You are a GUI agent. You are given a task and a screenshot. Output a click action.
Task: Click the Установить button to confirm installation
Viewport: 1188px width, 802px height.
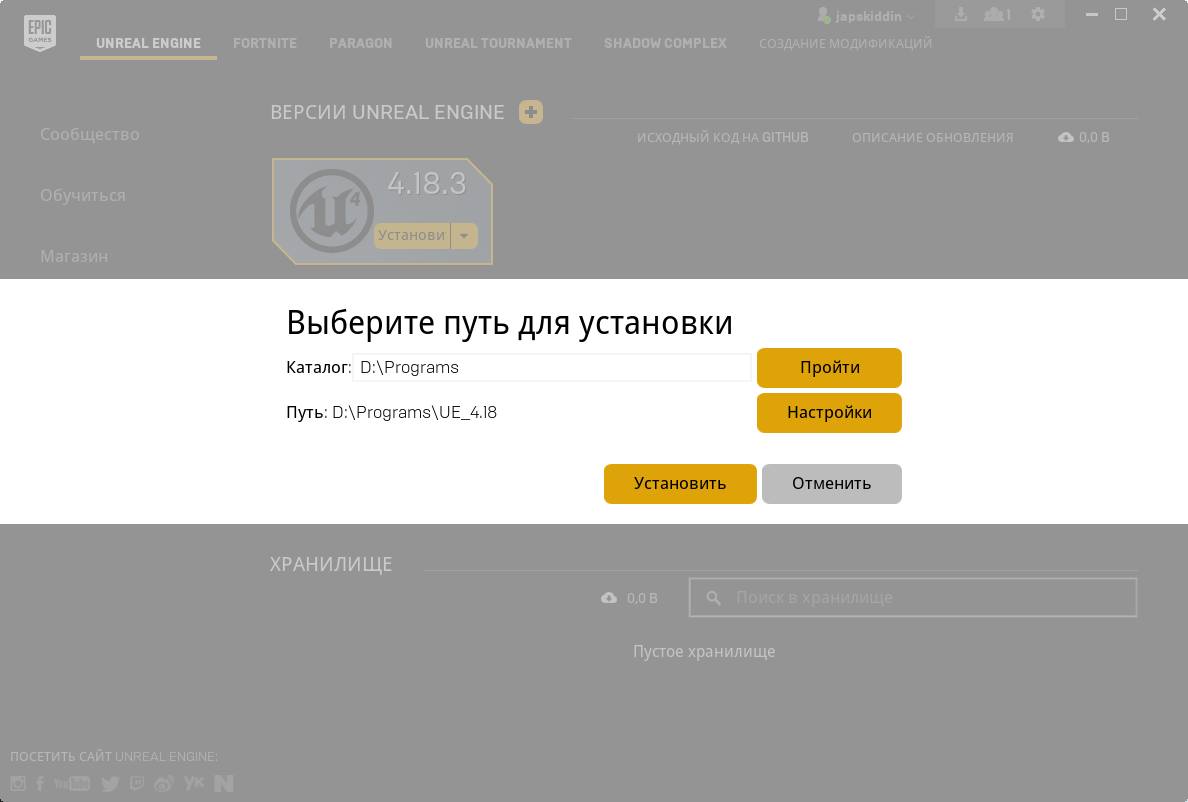pyautogui.click(x=680, y=483)
